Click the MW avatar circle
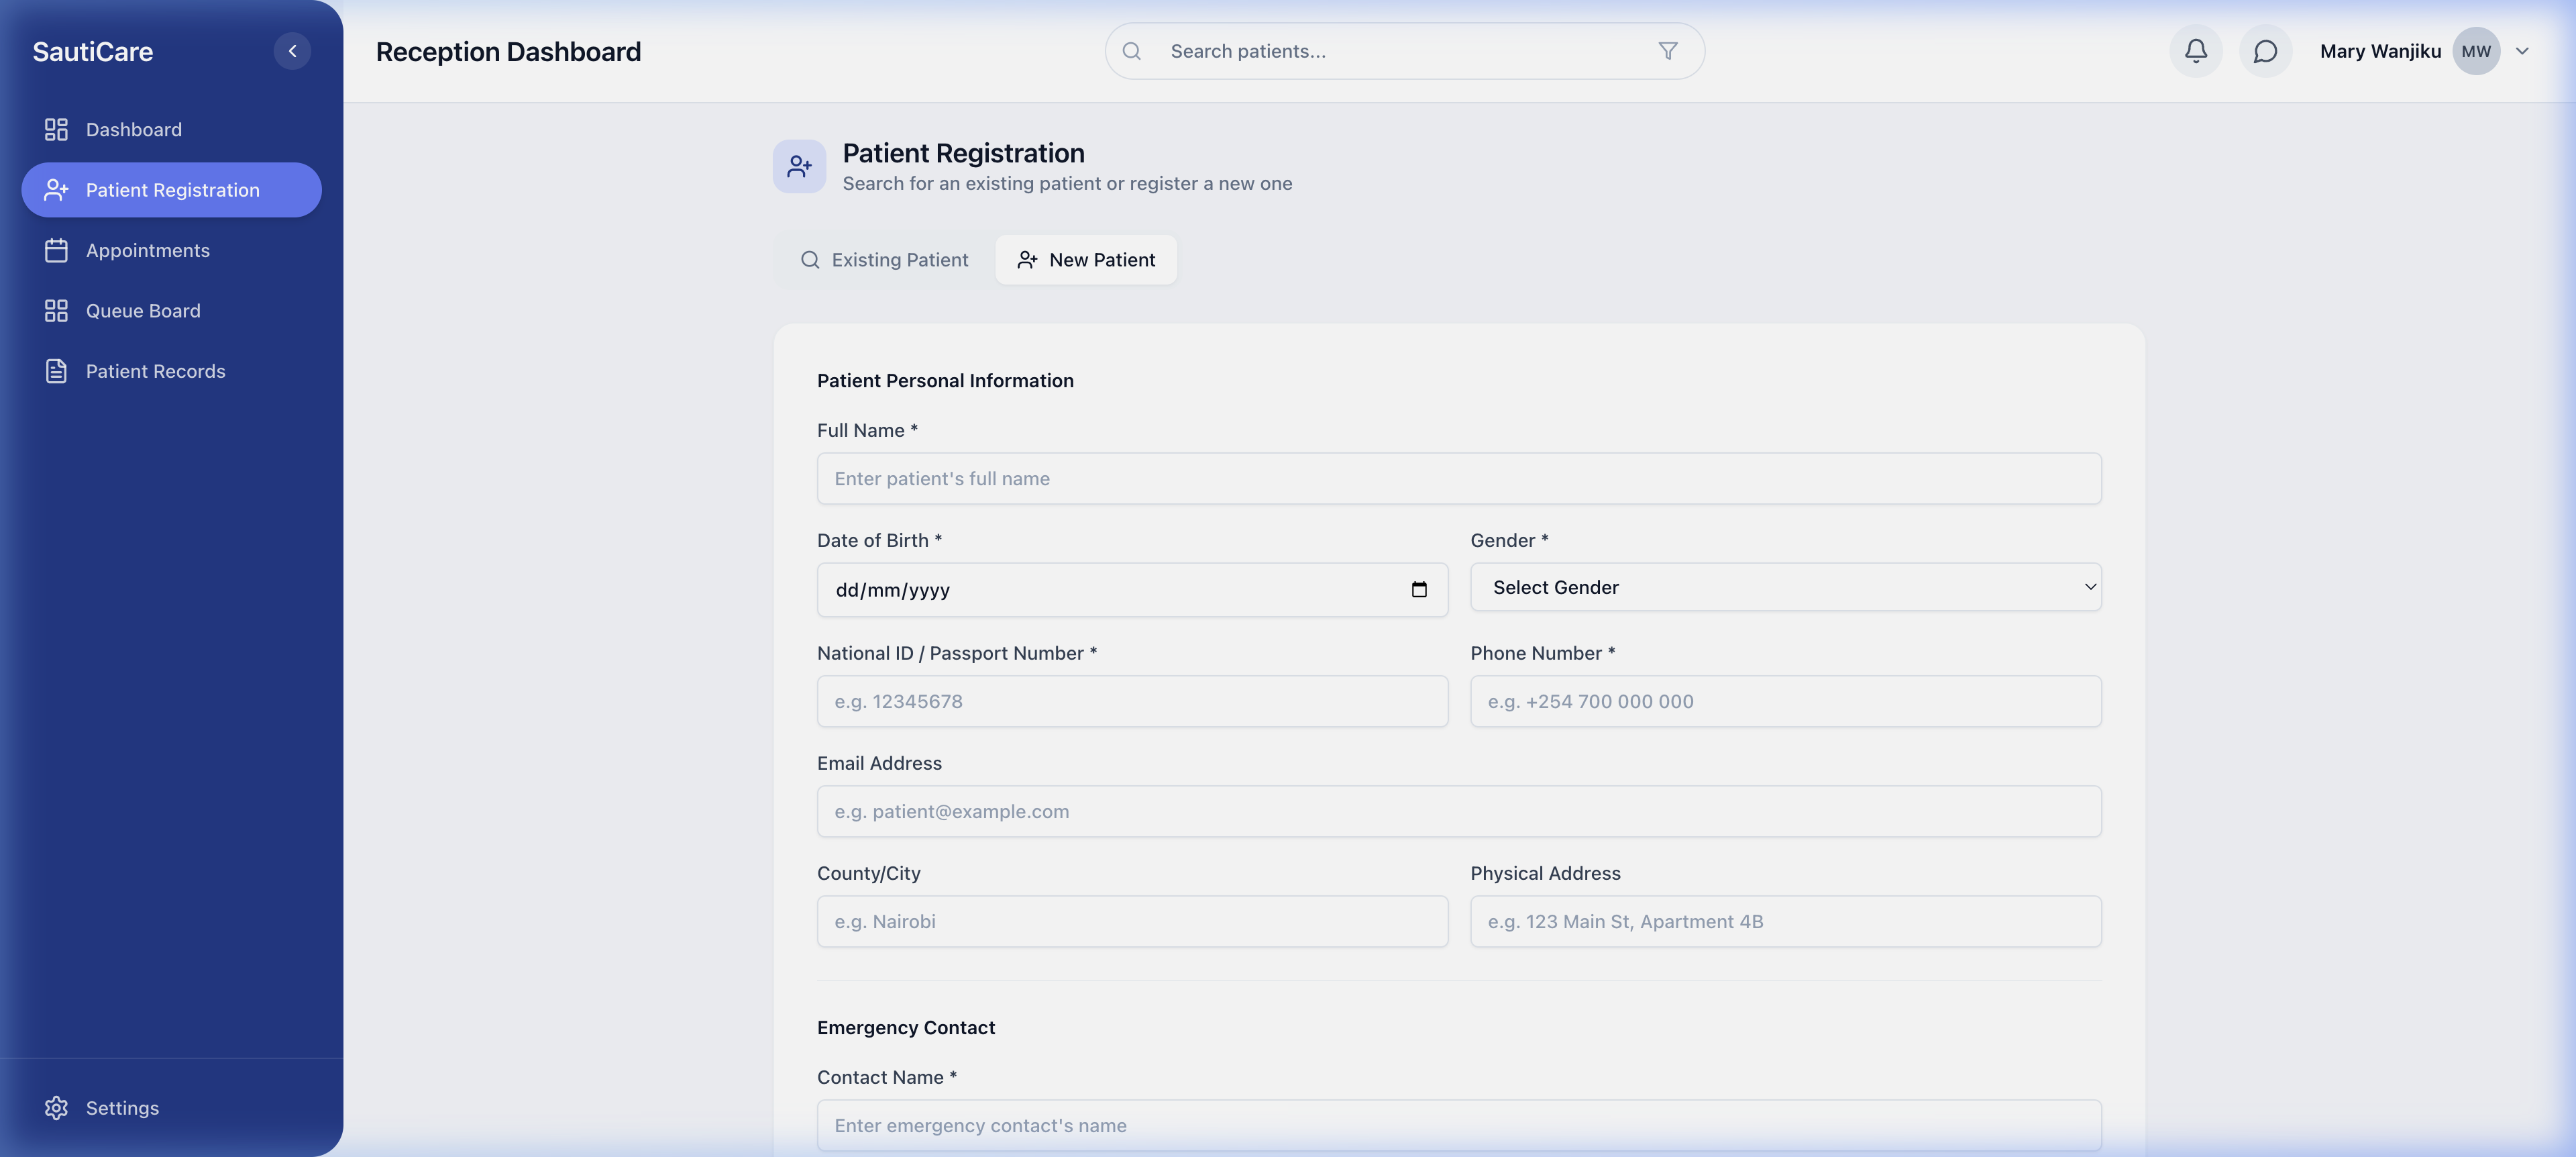This screenshot has width=2576, height=1157. coord(2475,50)
